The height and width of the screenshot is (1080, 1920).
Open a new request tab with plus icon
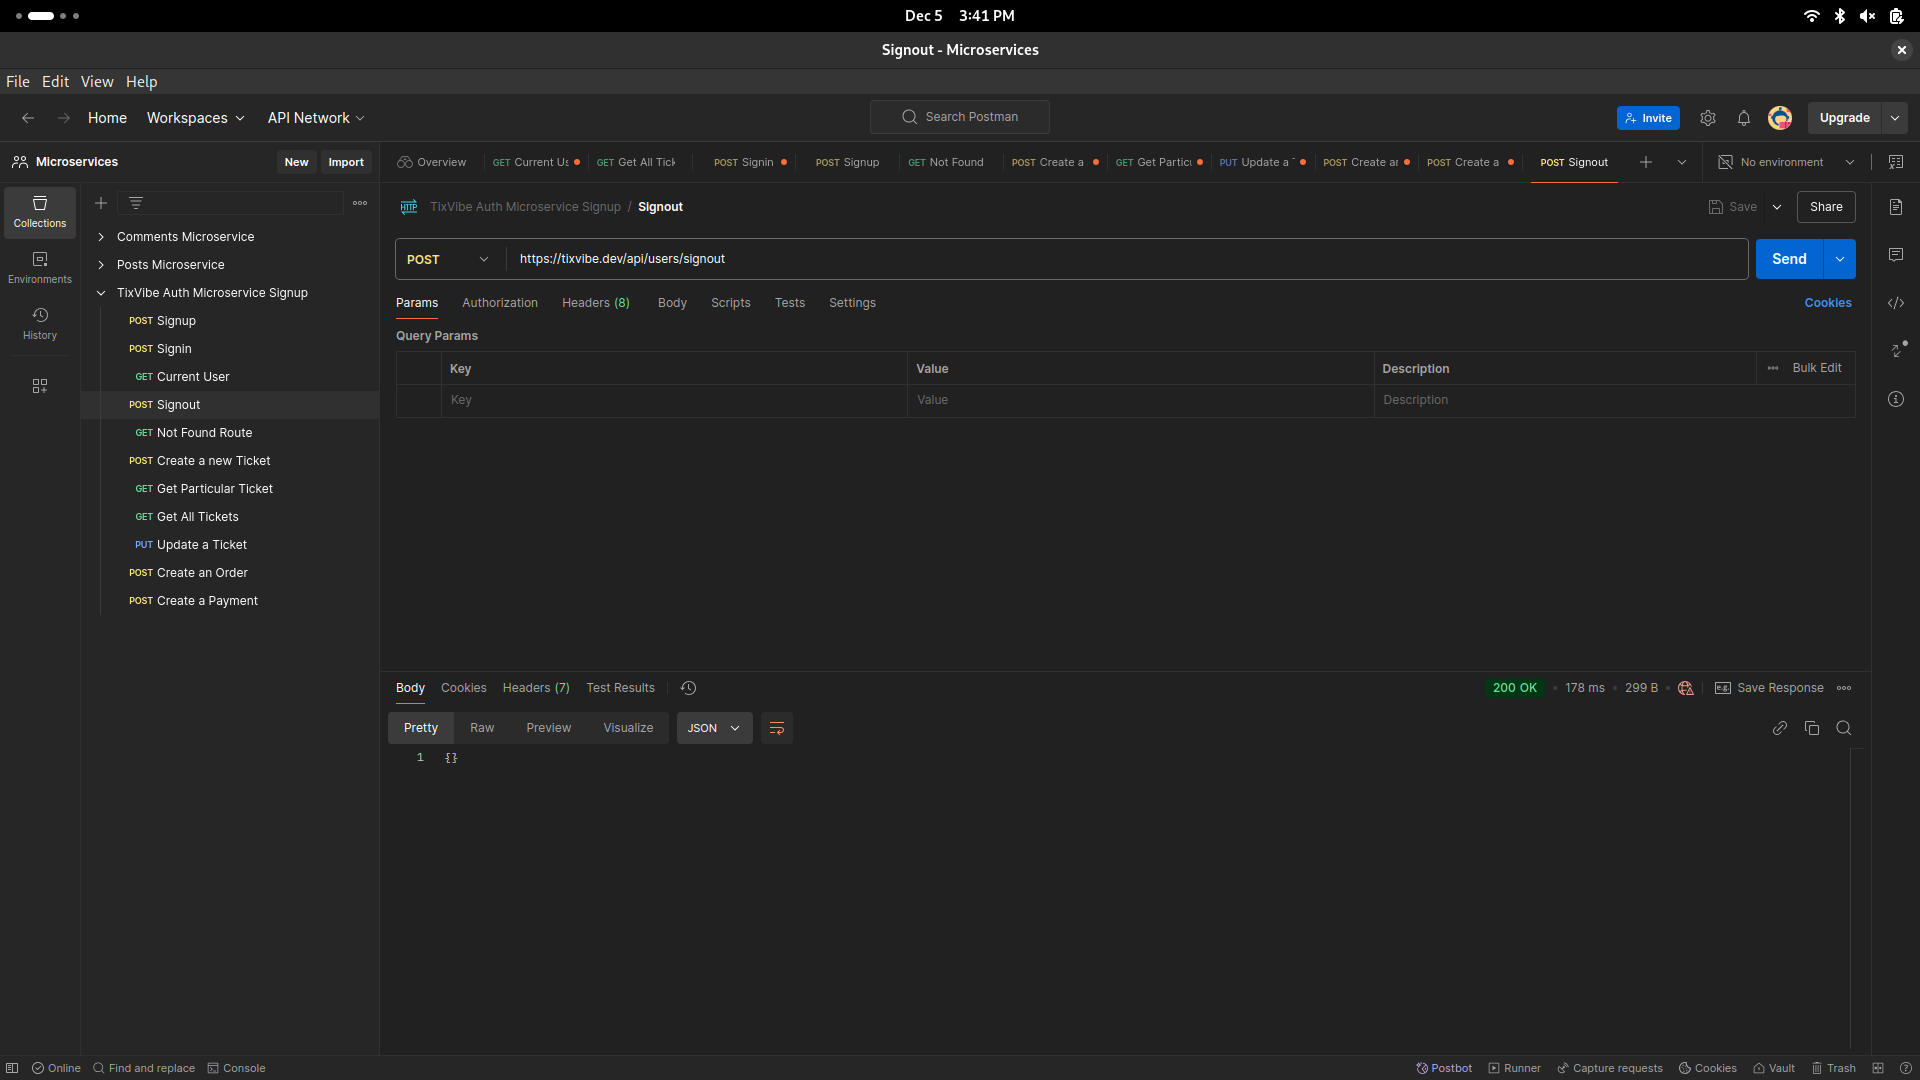(x=1646, y=162)
